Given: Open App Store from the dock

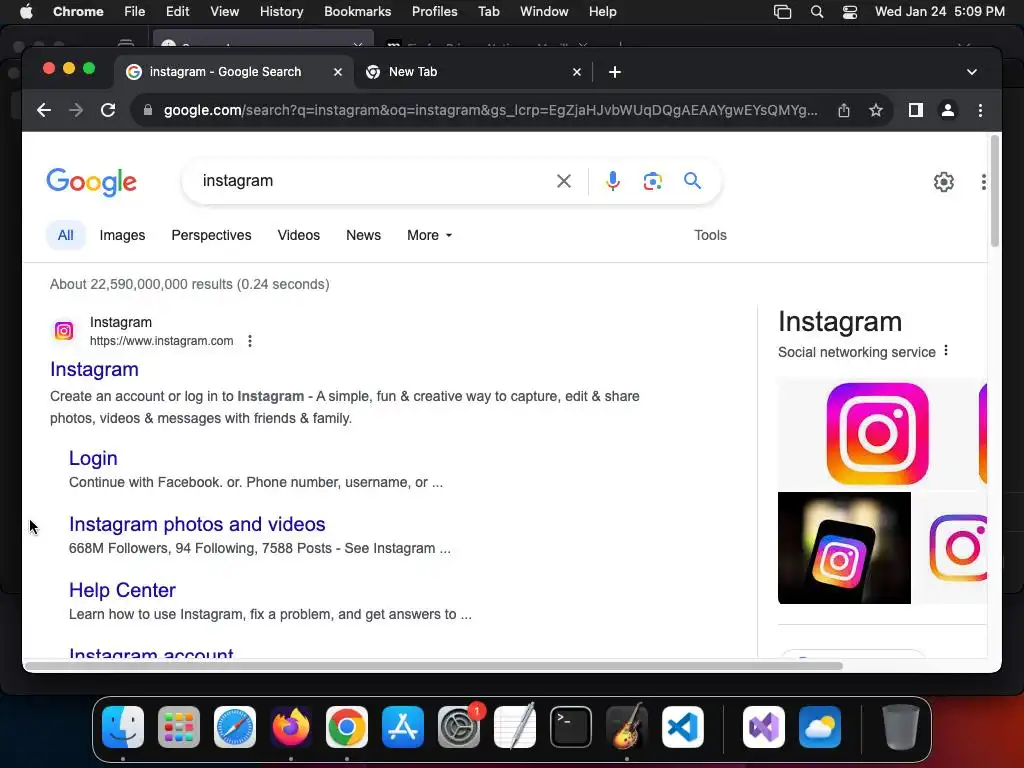Looking at the screenshot, I should point(403,727).
